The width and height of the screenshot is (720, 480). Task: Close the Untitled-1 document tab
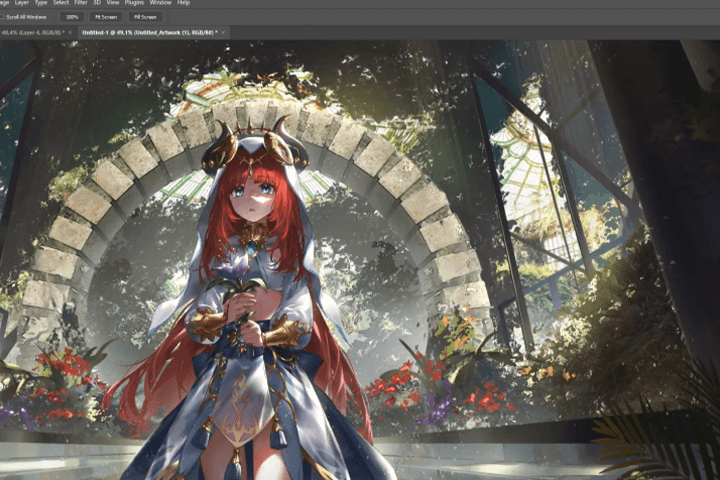pos(223,33)
